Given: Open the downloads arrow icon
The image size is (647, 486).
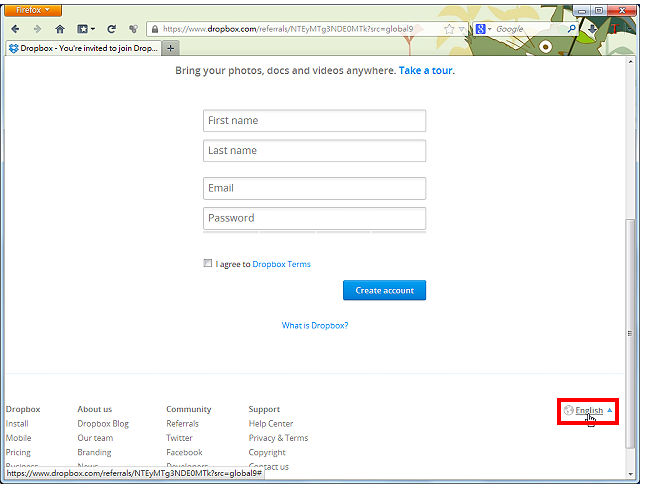Looking at the screenshot, I should click(x=592, y=29).
